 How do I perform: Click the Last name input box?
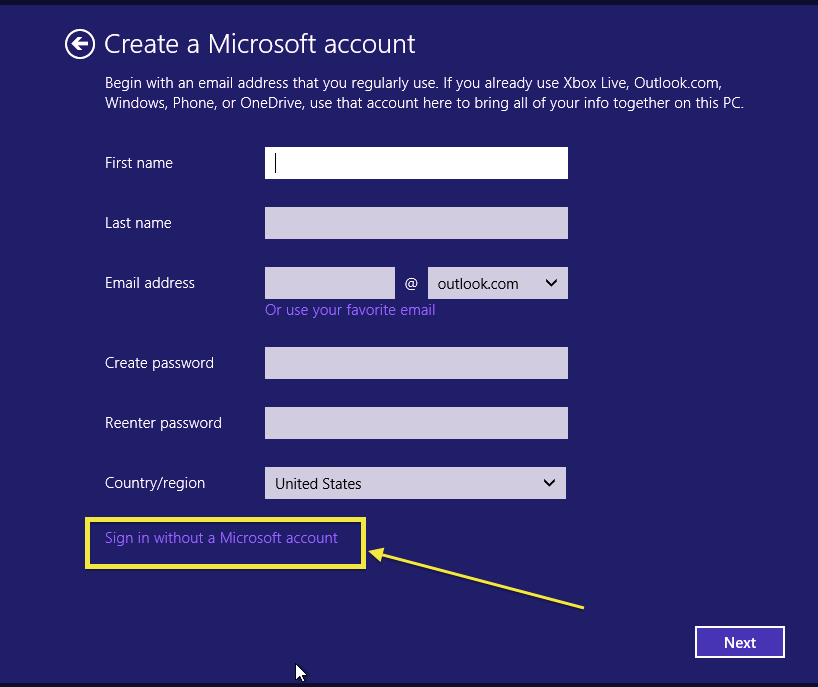tap(416, 223)
